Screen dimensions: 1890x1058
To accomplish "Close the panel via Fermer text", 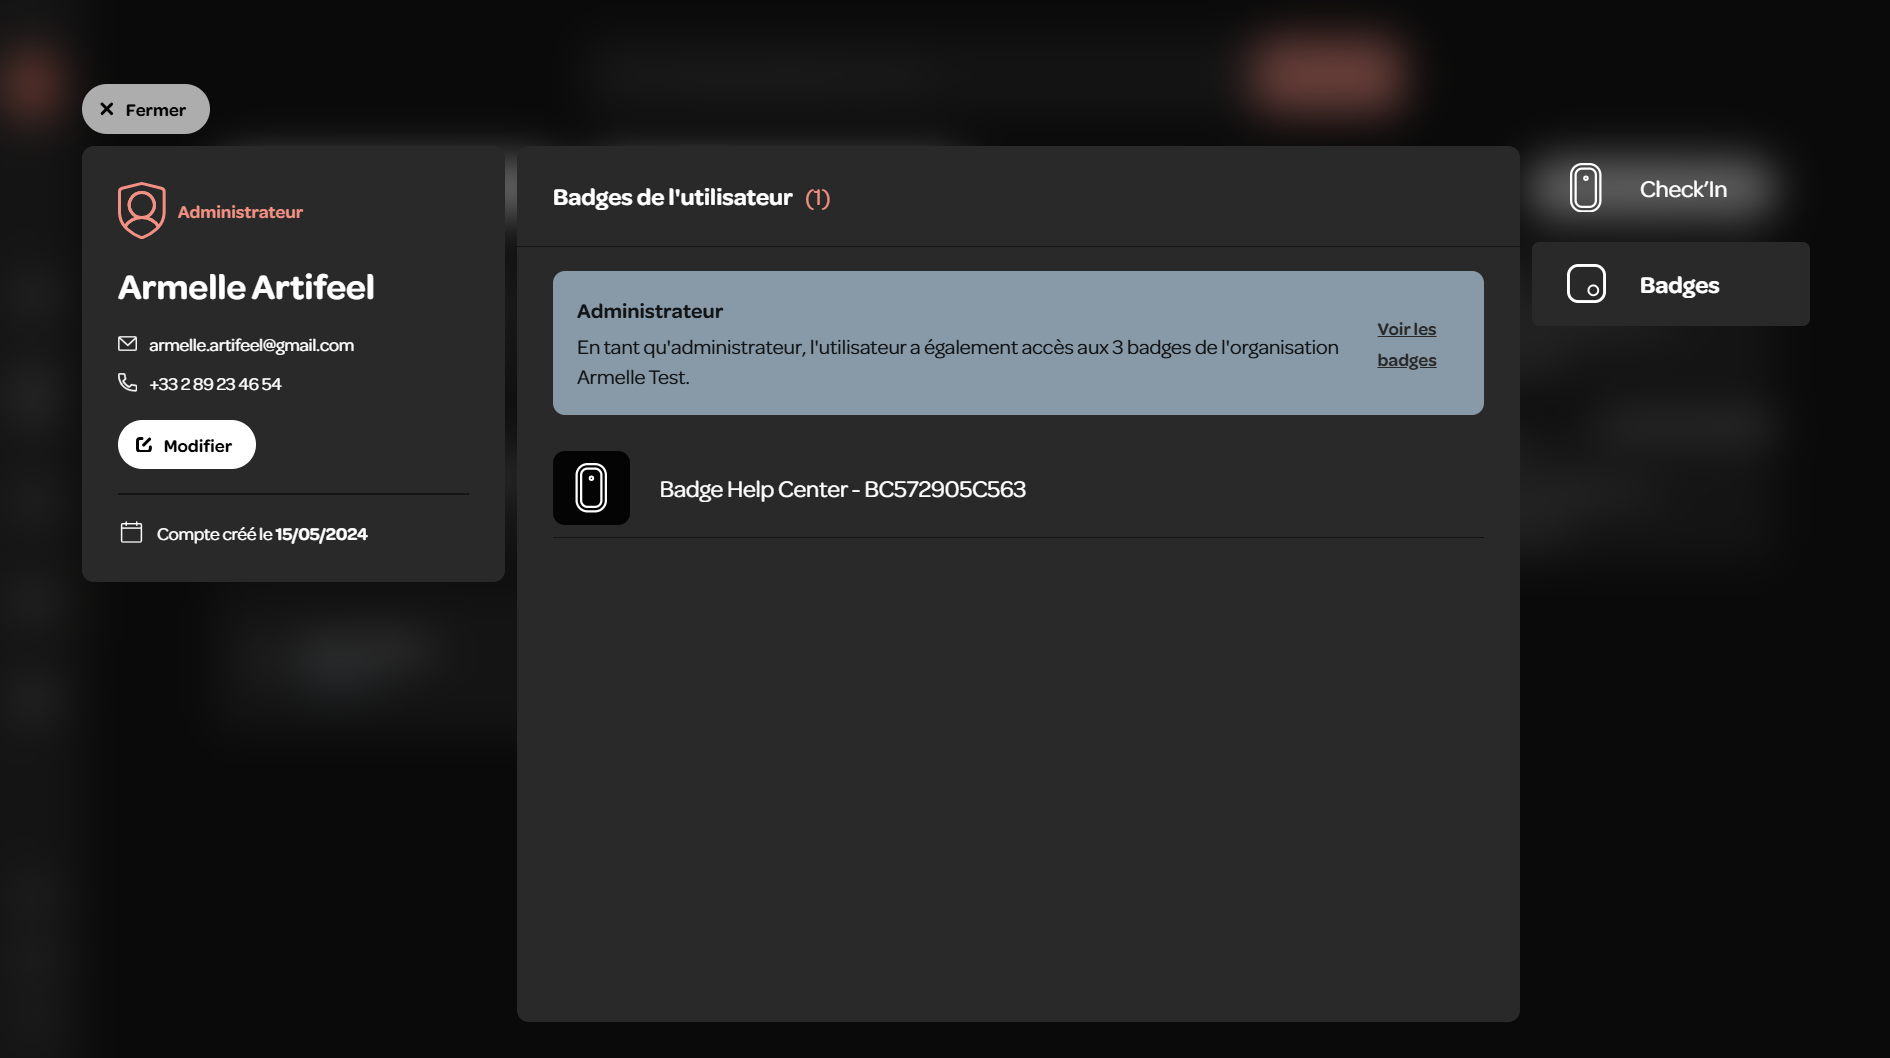I will [156, 110].
